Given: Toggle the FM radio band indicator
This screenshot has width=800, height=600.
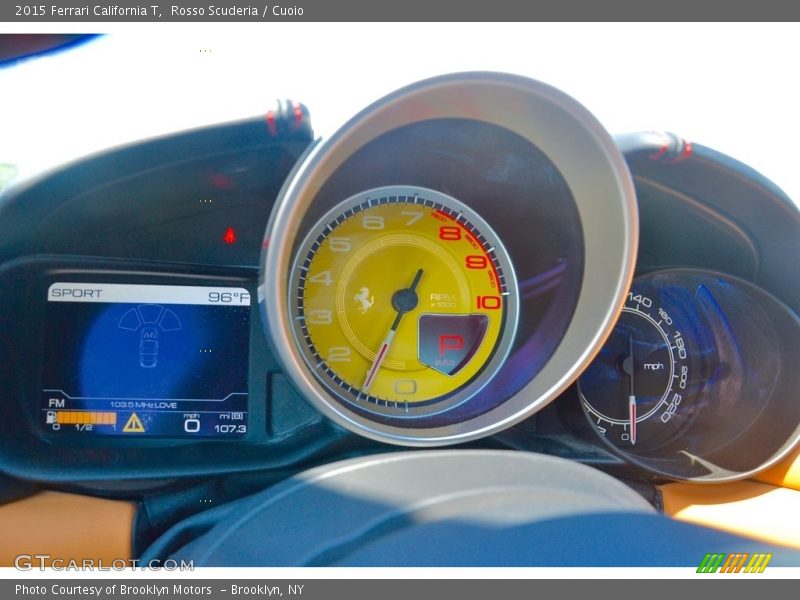Looking at the screenshot, I should [x=55, y=401].
